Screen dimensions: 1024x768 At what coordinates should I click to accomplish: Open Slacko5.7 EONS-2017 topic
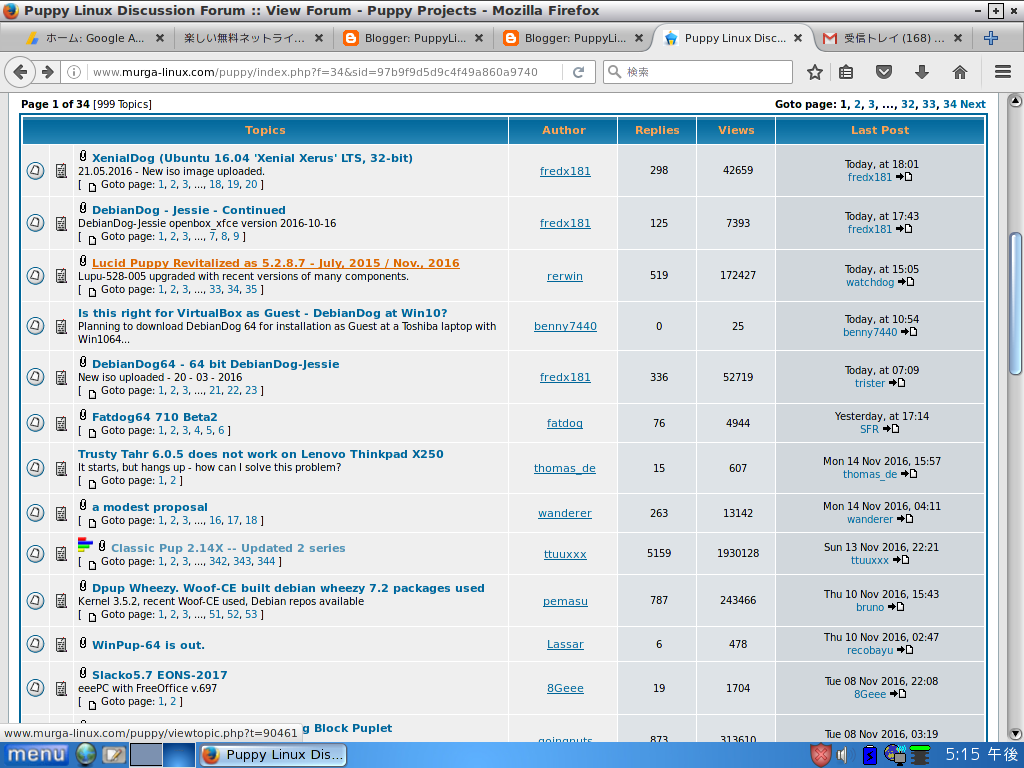[x=159, y=675]
